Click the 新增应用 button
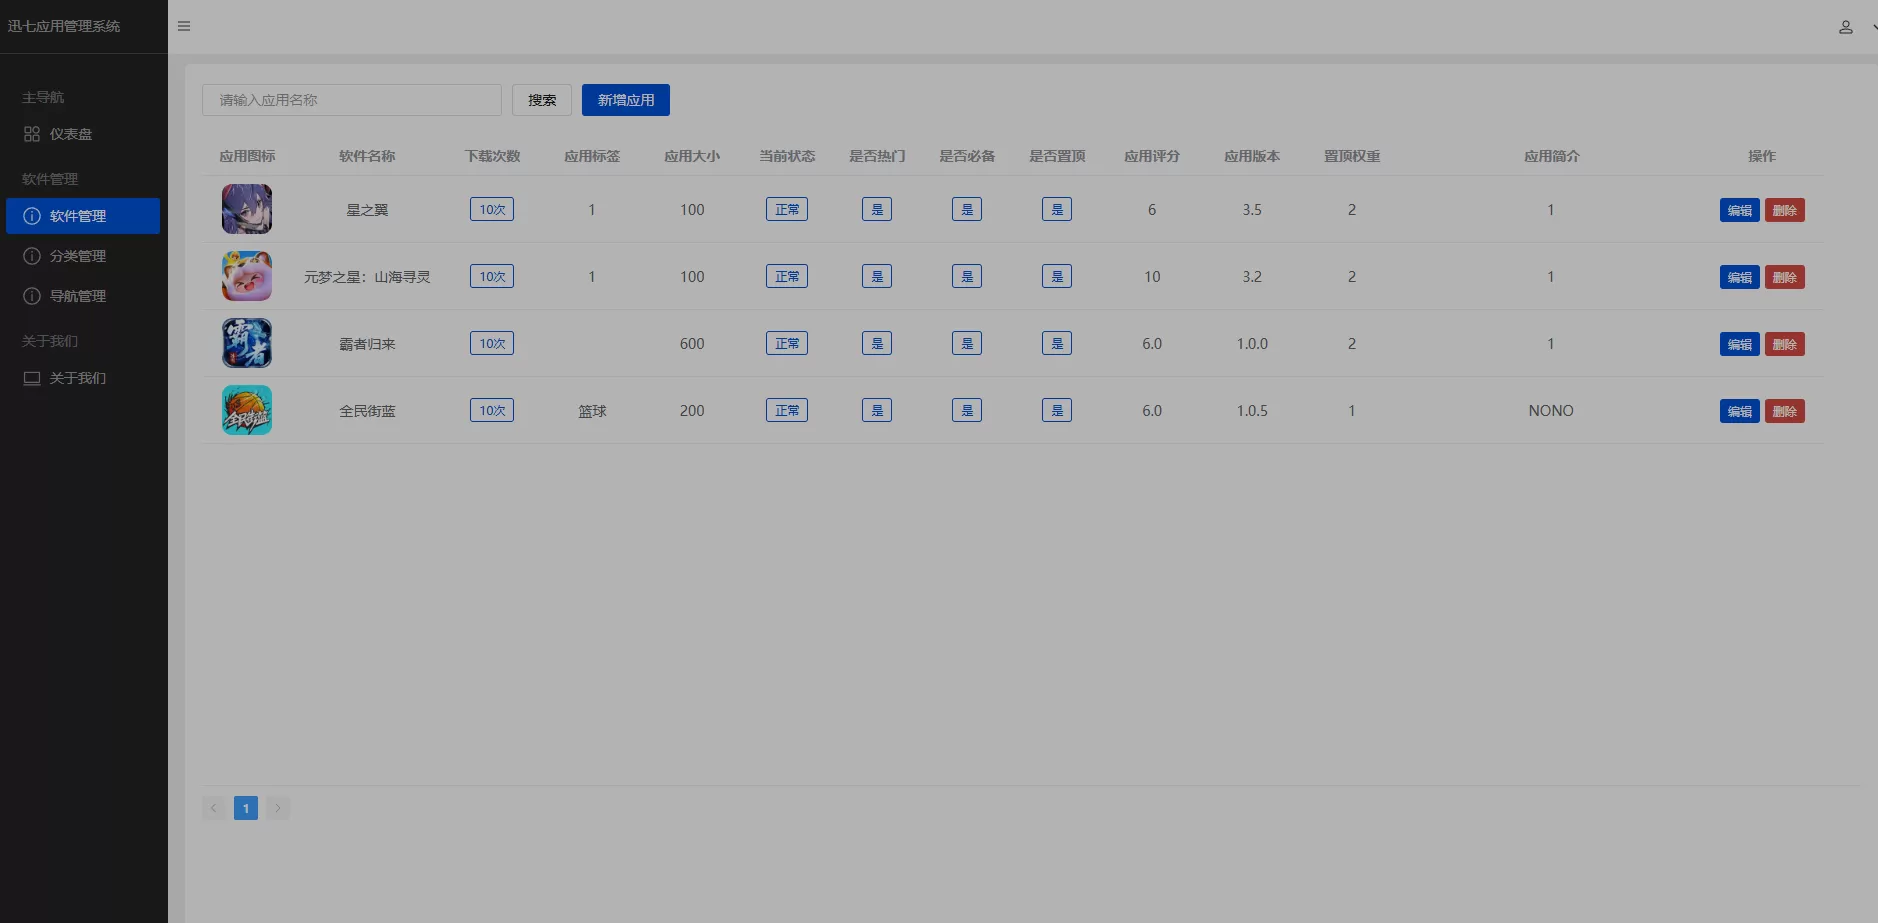Image resolution: width=1878 pixels, height=923 pixels. [x=626, y=100]
